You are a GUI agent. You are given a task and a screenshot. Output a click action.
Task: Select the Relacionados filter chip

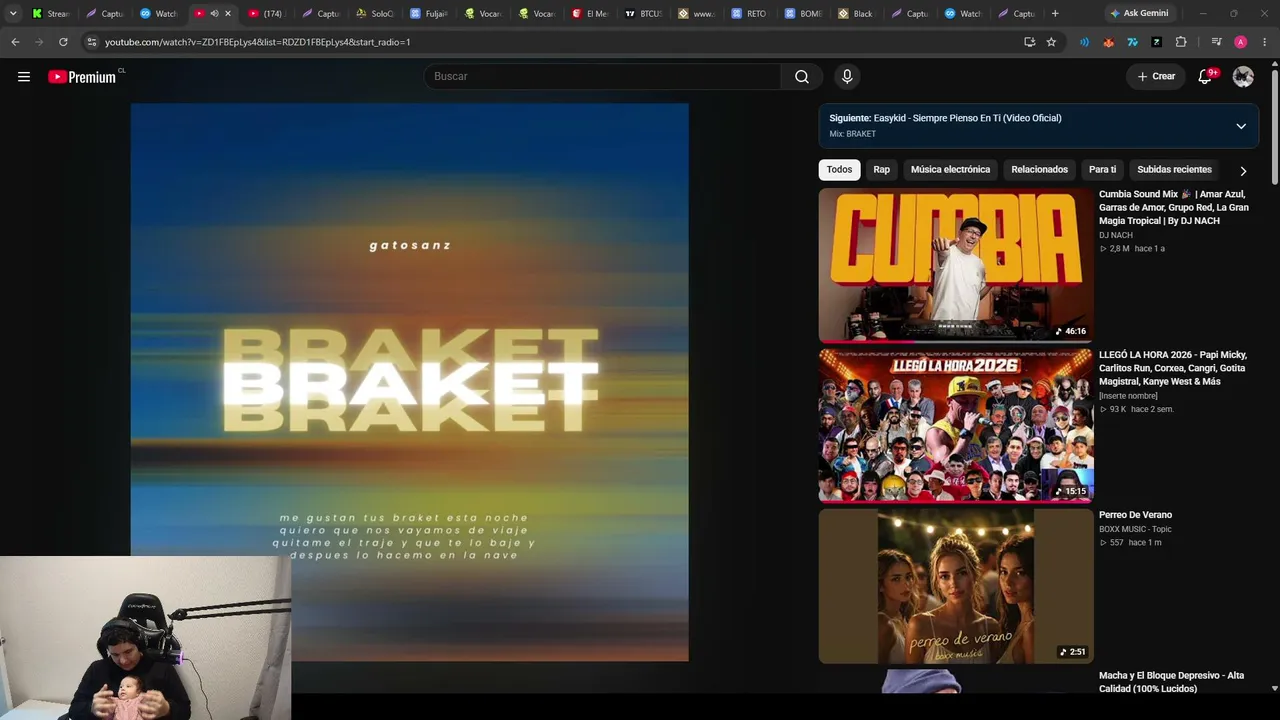pos(1039,170)
